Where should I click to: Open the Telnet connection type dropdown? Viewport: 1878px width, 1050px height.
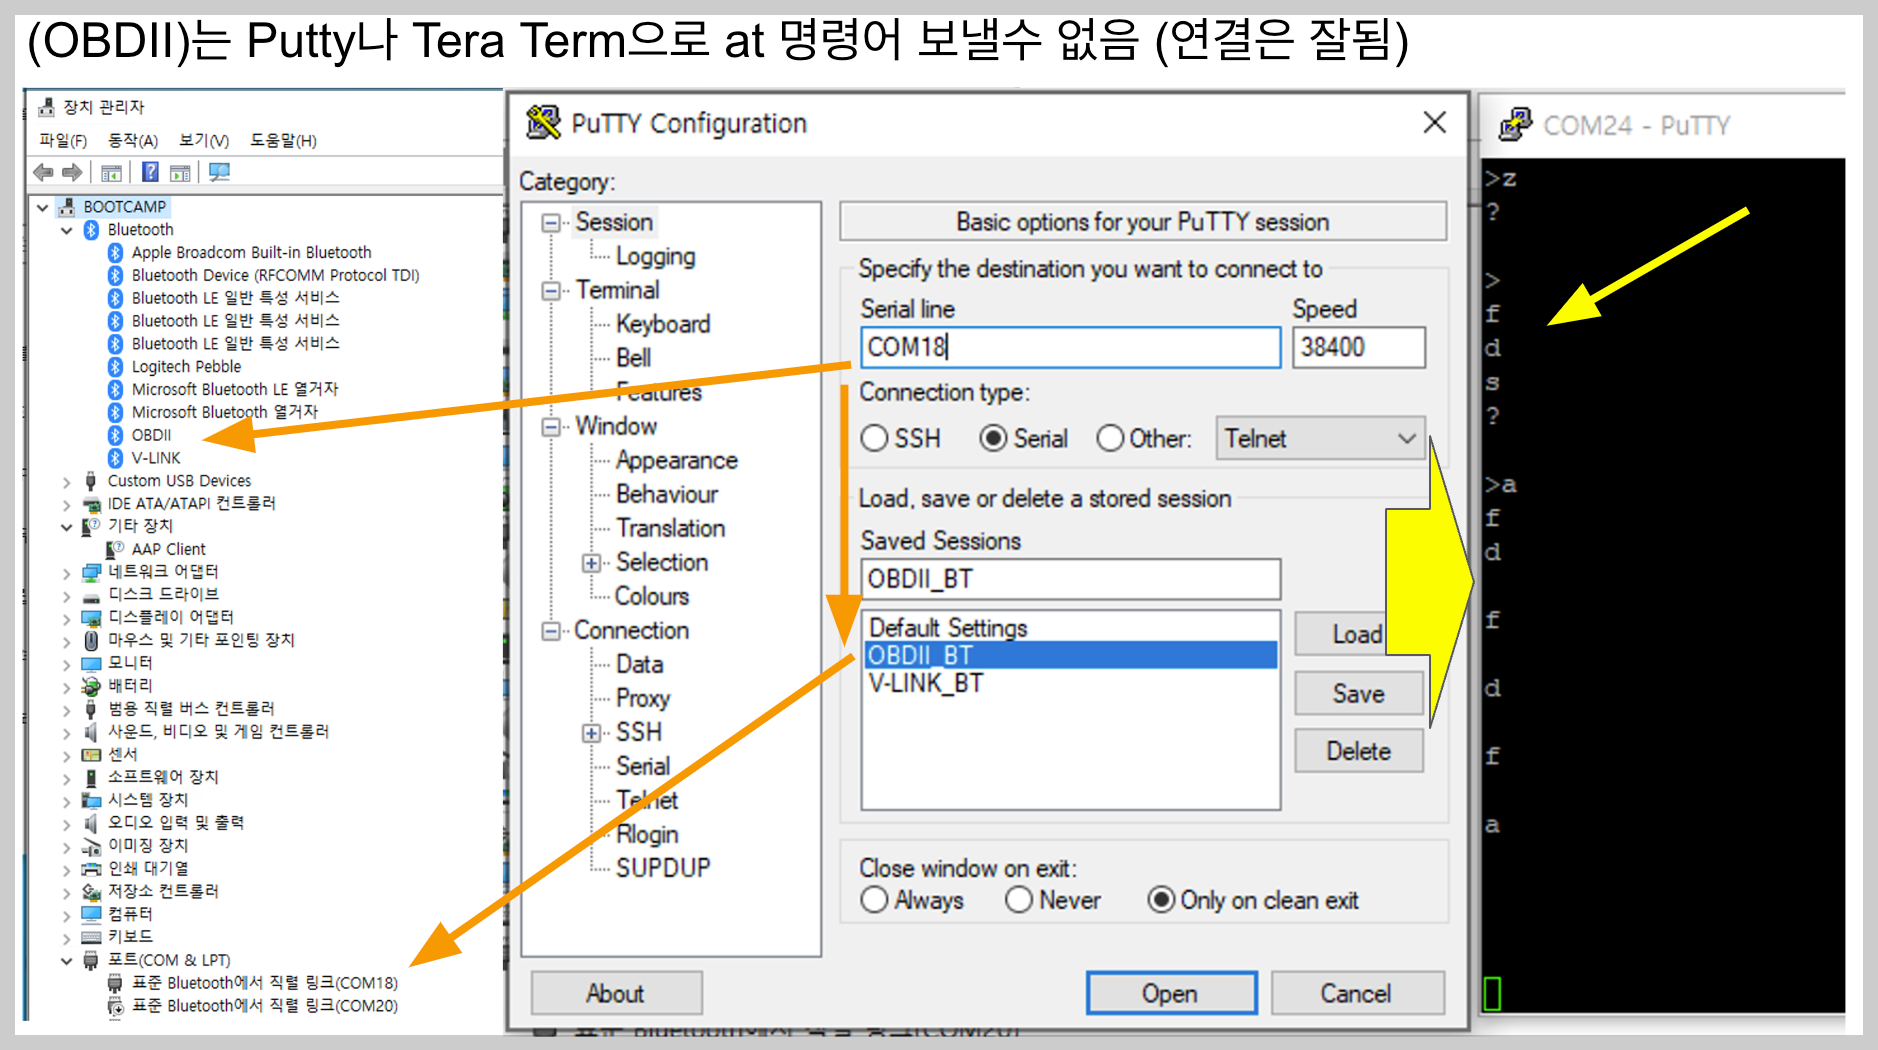[x=1320, y=439]
